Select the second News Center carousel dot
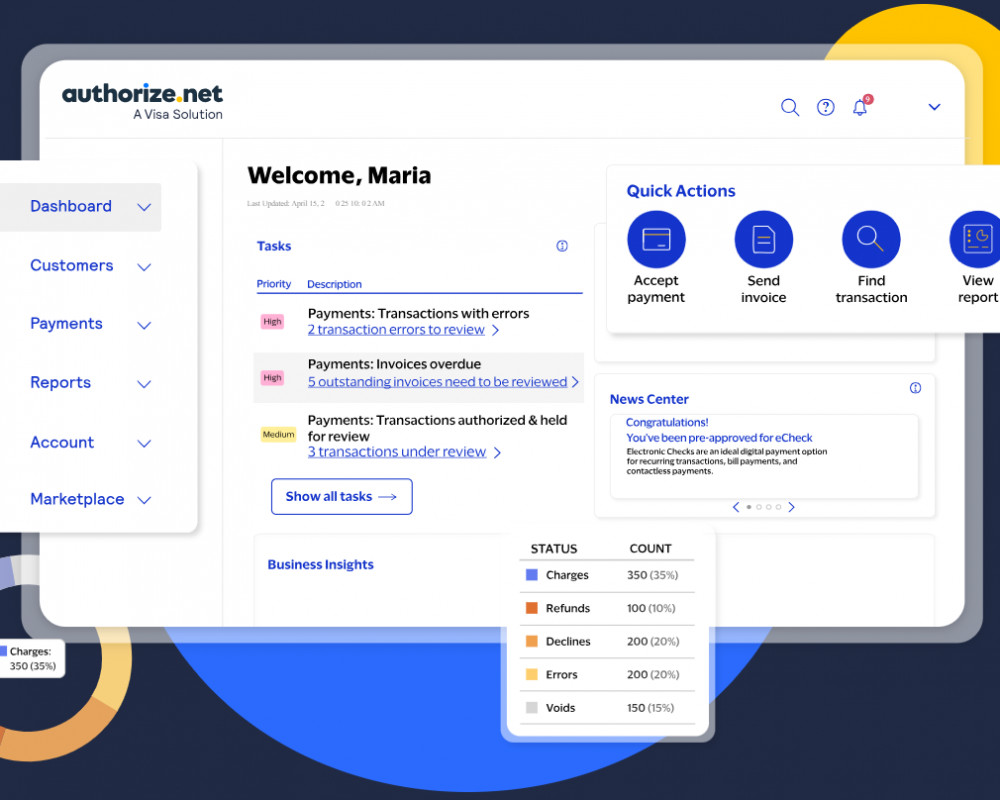This screenshot has width=1000, height=800. coord(759,507)
